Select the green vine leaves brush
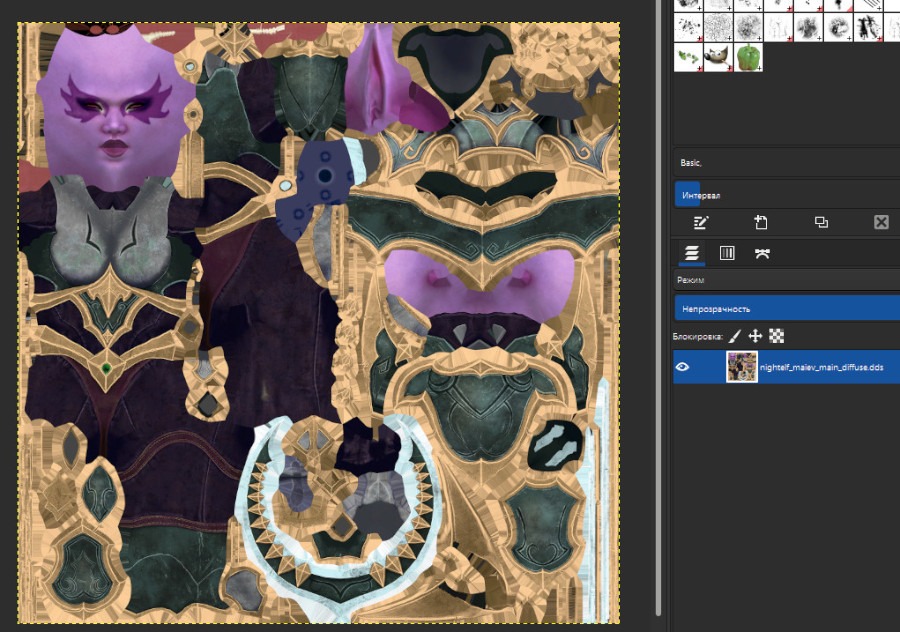900x632 pixels. point(688,57)
